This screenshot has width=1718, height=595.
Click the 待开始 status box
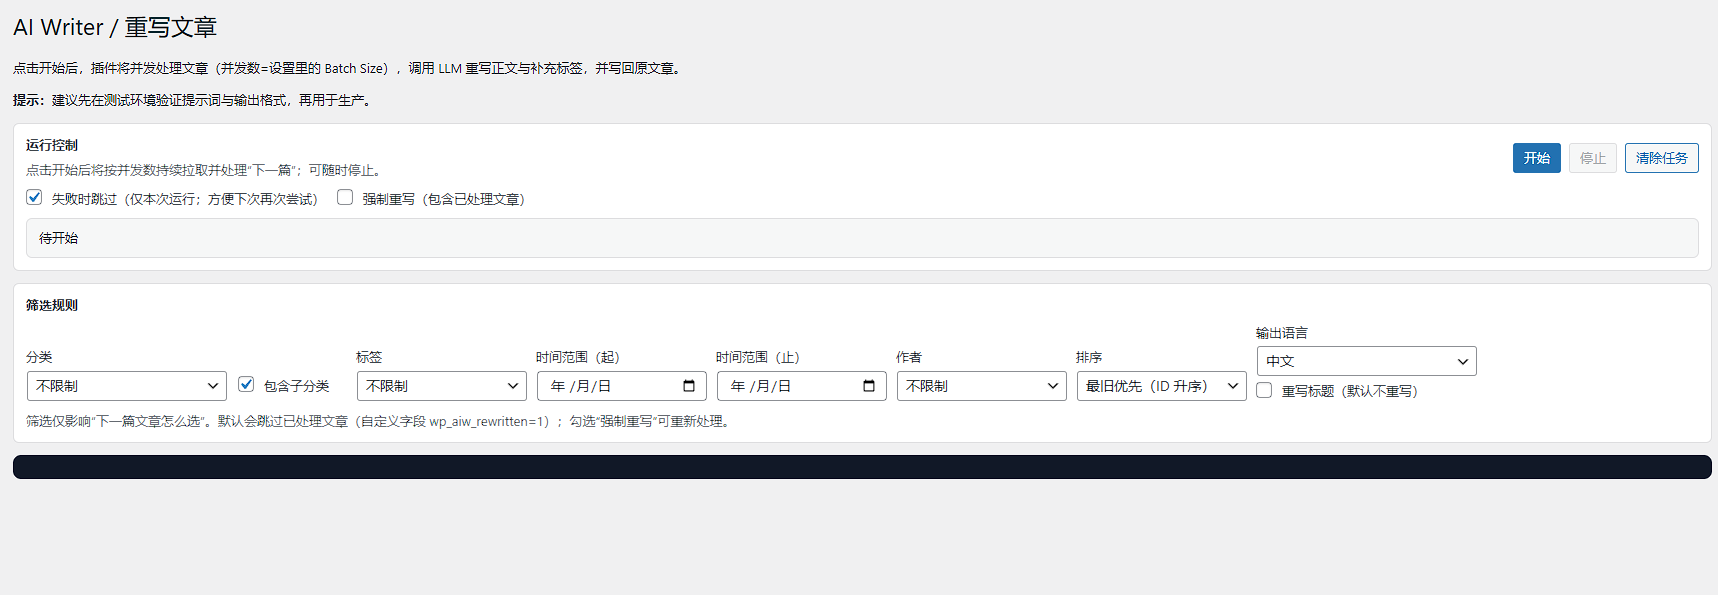[861, 238]
